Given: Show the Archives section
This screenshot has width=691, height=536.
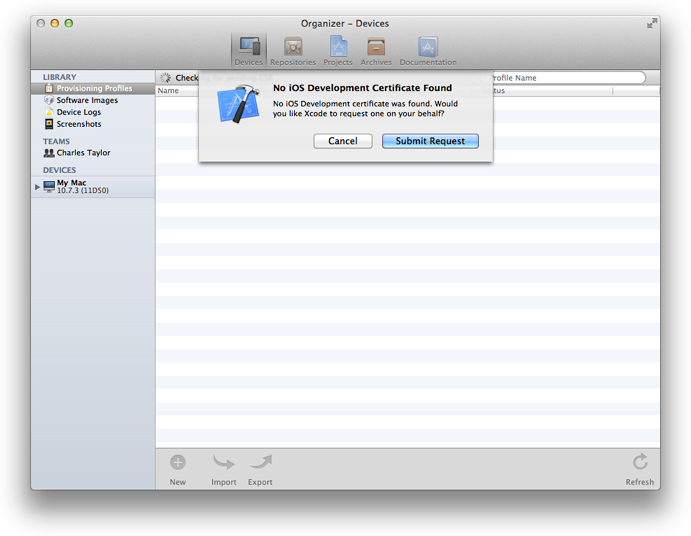Looking at the screenshot, I should [x=376, y=51].
